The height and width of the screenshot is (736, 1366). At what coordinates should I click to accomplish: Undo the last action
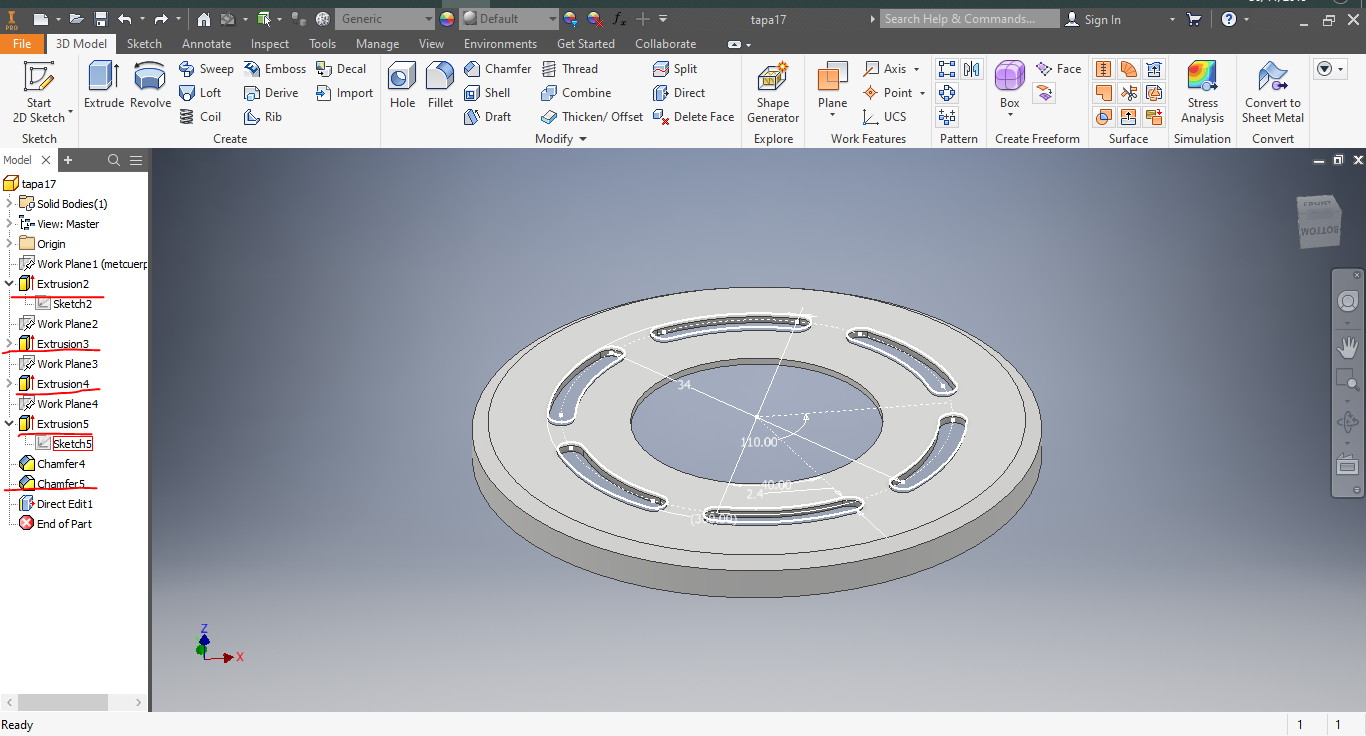(125, 19)
